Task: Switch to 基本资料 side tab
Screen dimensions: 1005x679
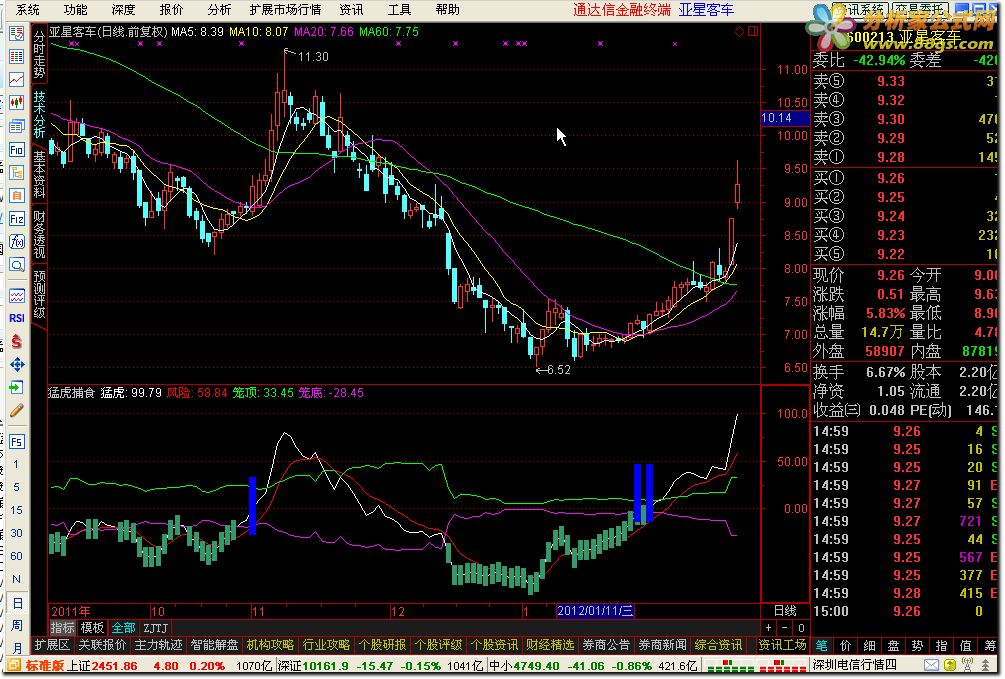Action: (39, 174)
